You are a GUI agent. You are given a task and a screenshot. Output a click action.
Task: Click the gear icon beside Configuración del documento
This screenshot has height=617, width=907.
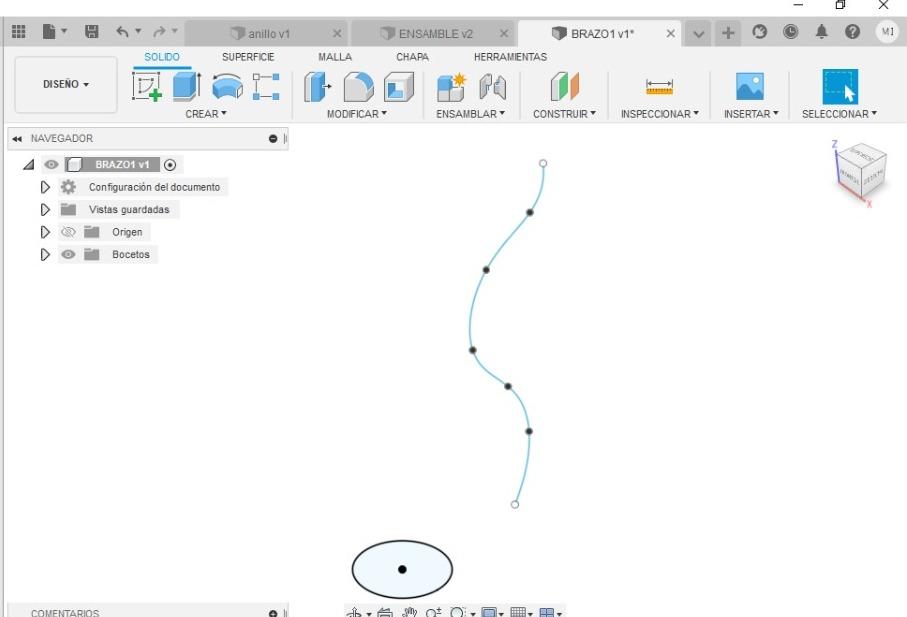point(68,187)
